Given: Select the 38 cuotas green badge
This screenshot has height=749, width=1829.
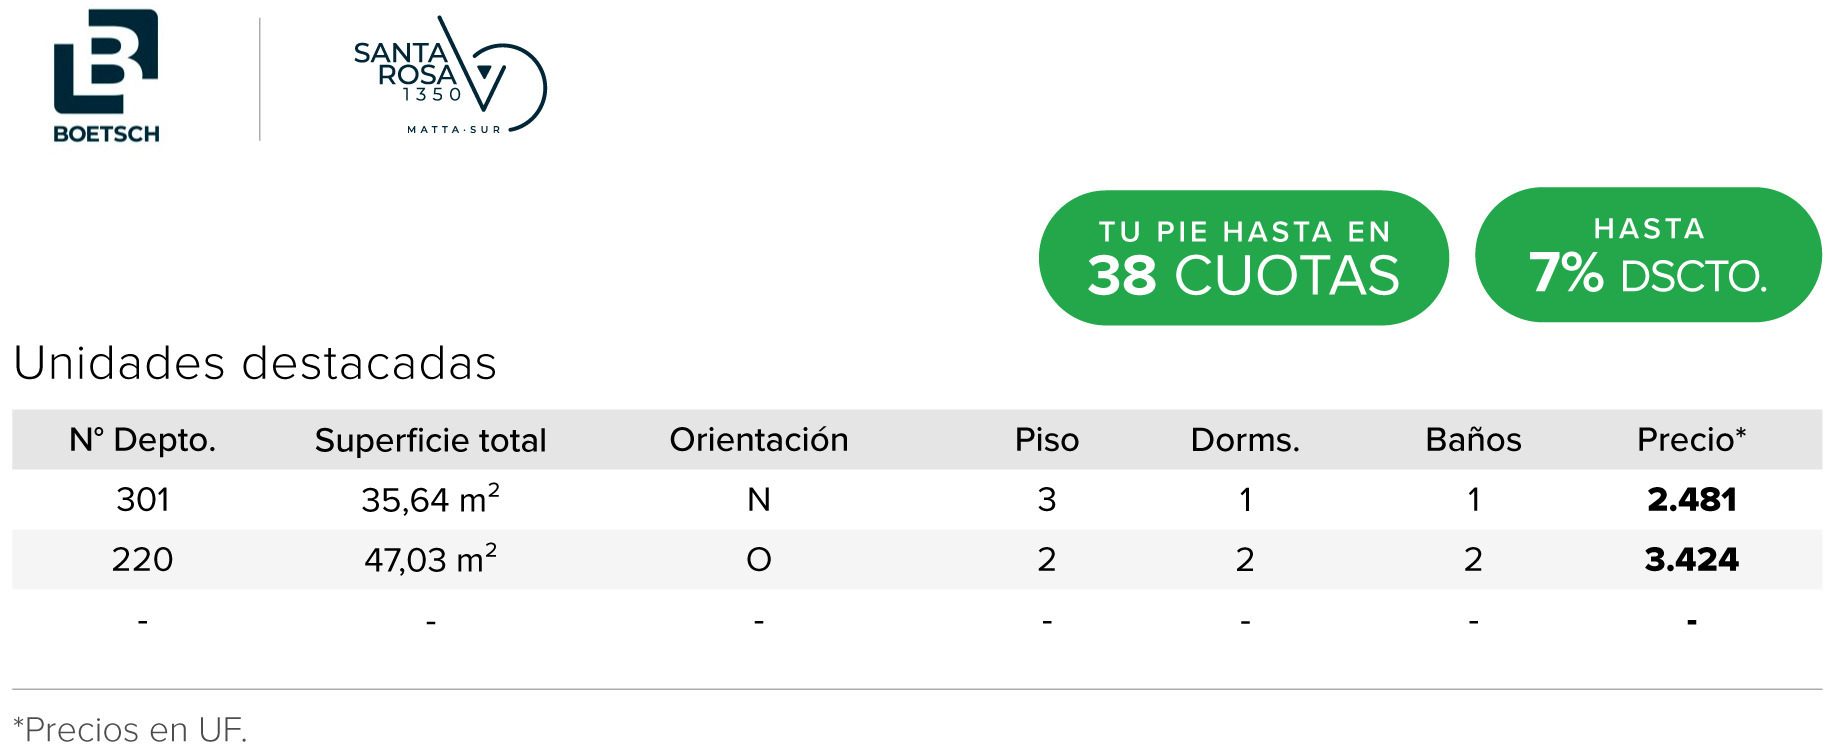Looking at the screenshot, I should point(1243,258).
